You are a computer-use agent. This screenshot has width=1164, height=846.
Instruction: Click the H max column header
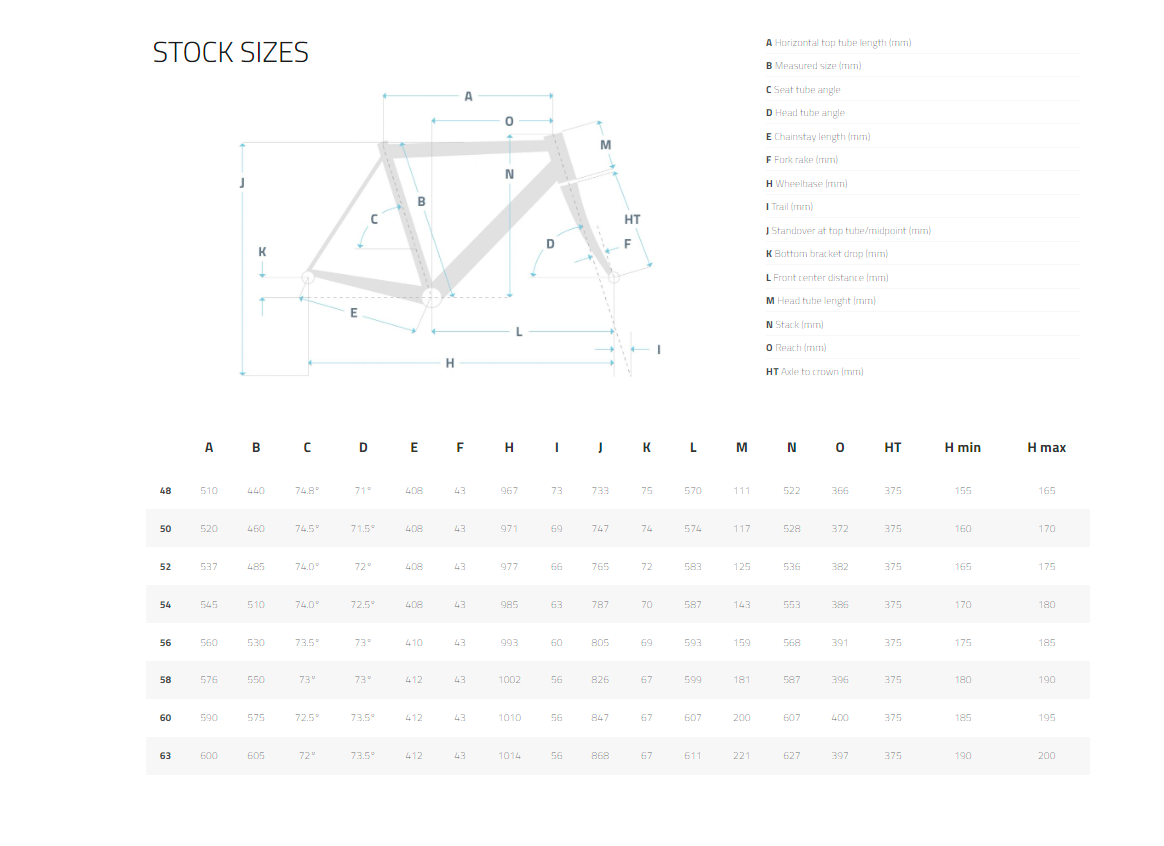[1046, 447]
